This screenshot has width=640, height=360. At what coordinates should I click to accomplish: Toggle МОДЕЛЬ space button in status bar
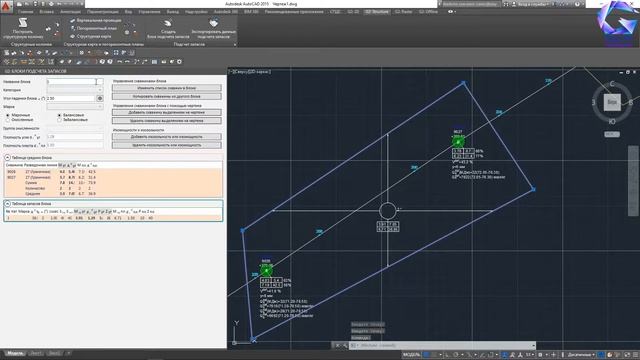[411, 355]
